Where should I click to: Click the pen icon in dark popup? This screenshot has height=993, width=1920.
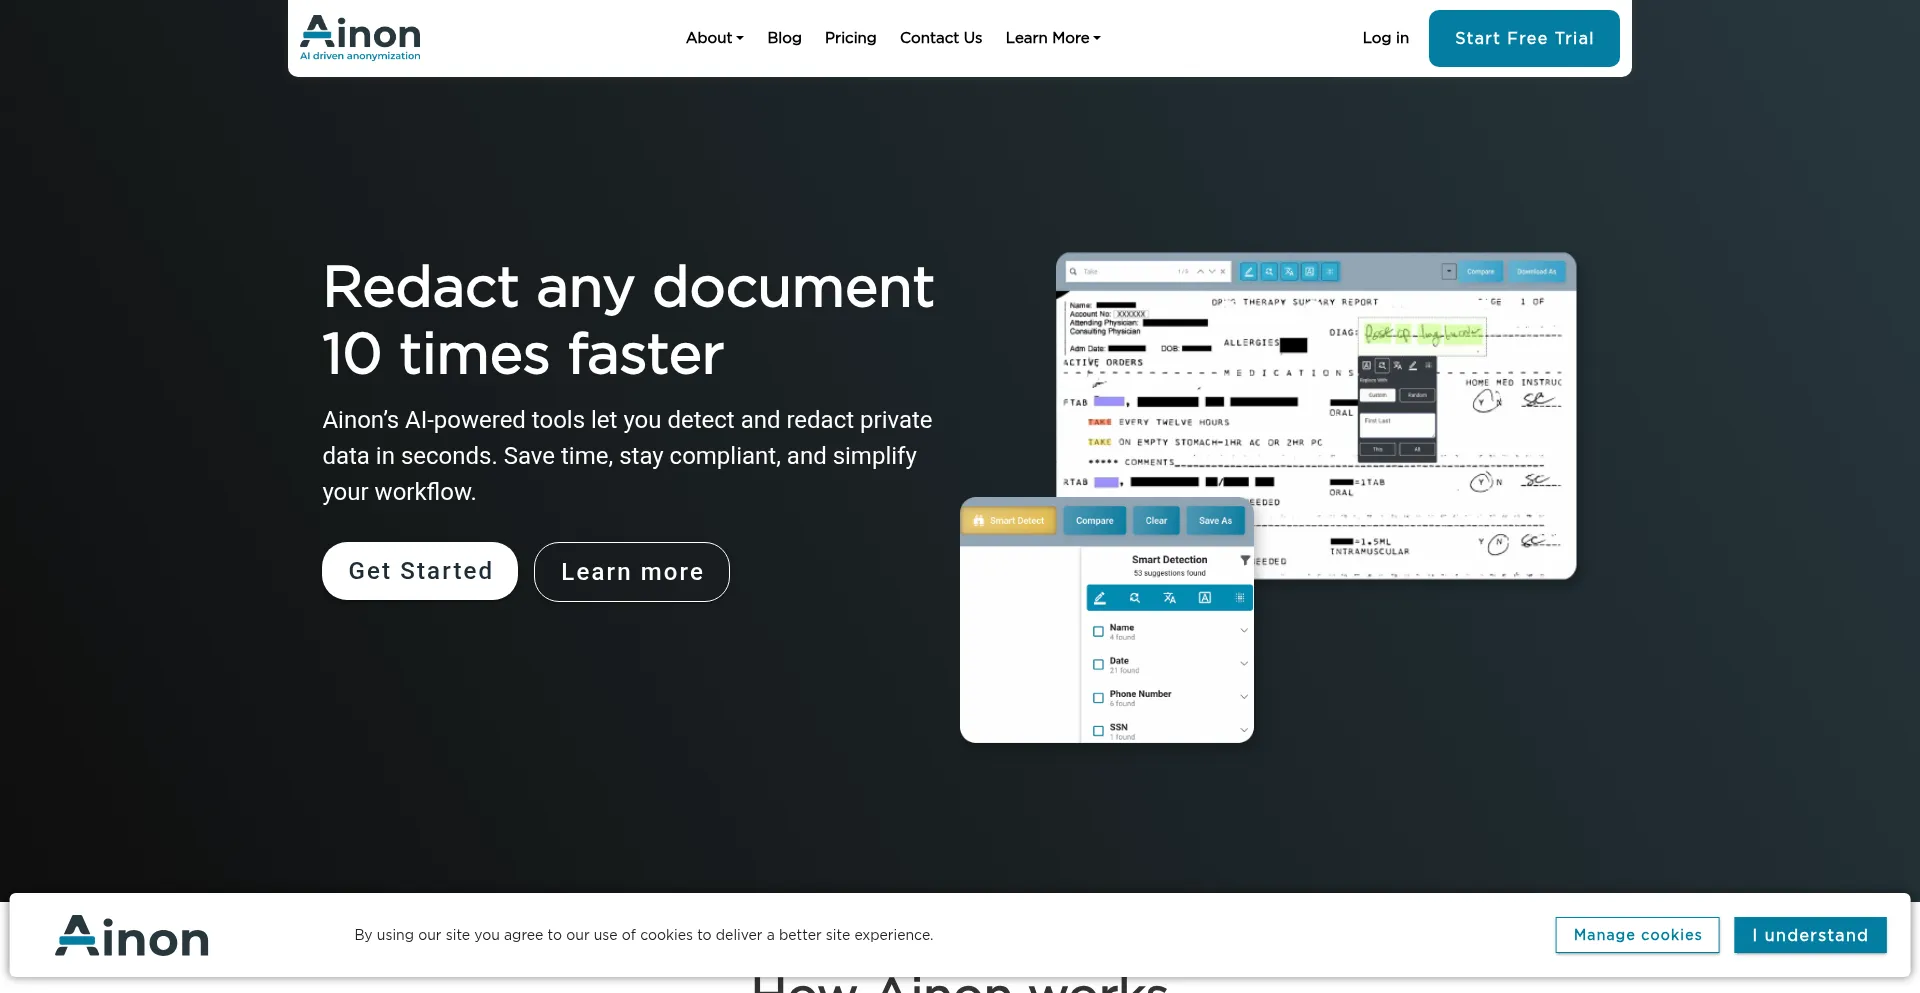(x=1413, y=365)
